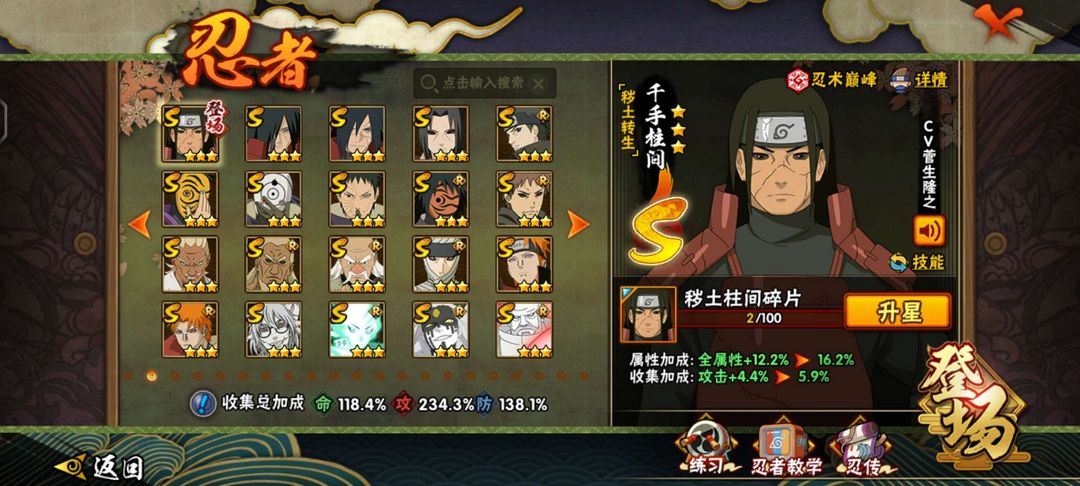Screen dimensions: 1080x486
Task: Switch view with the 技能 swap icon
Action: click(898, 262)
